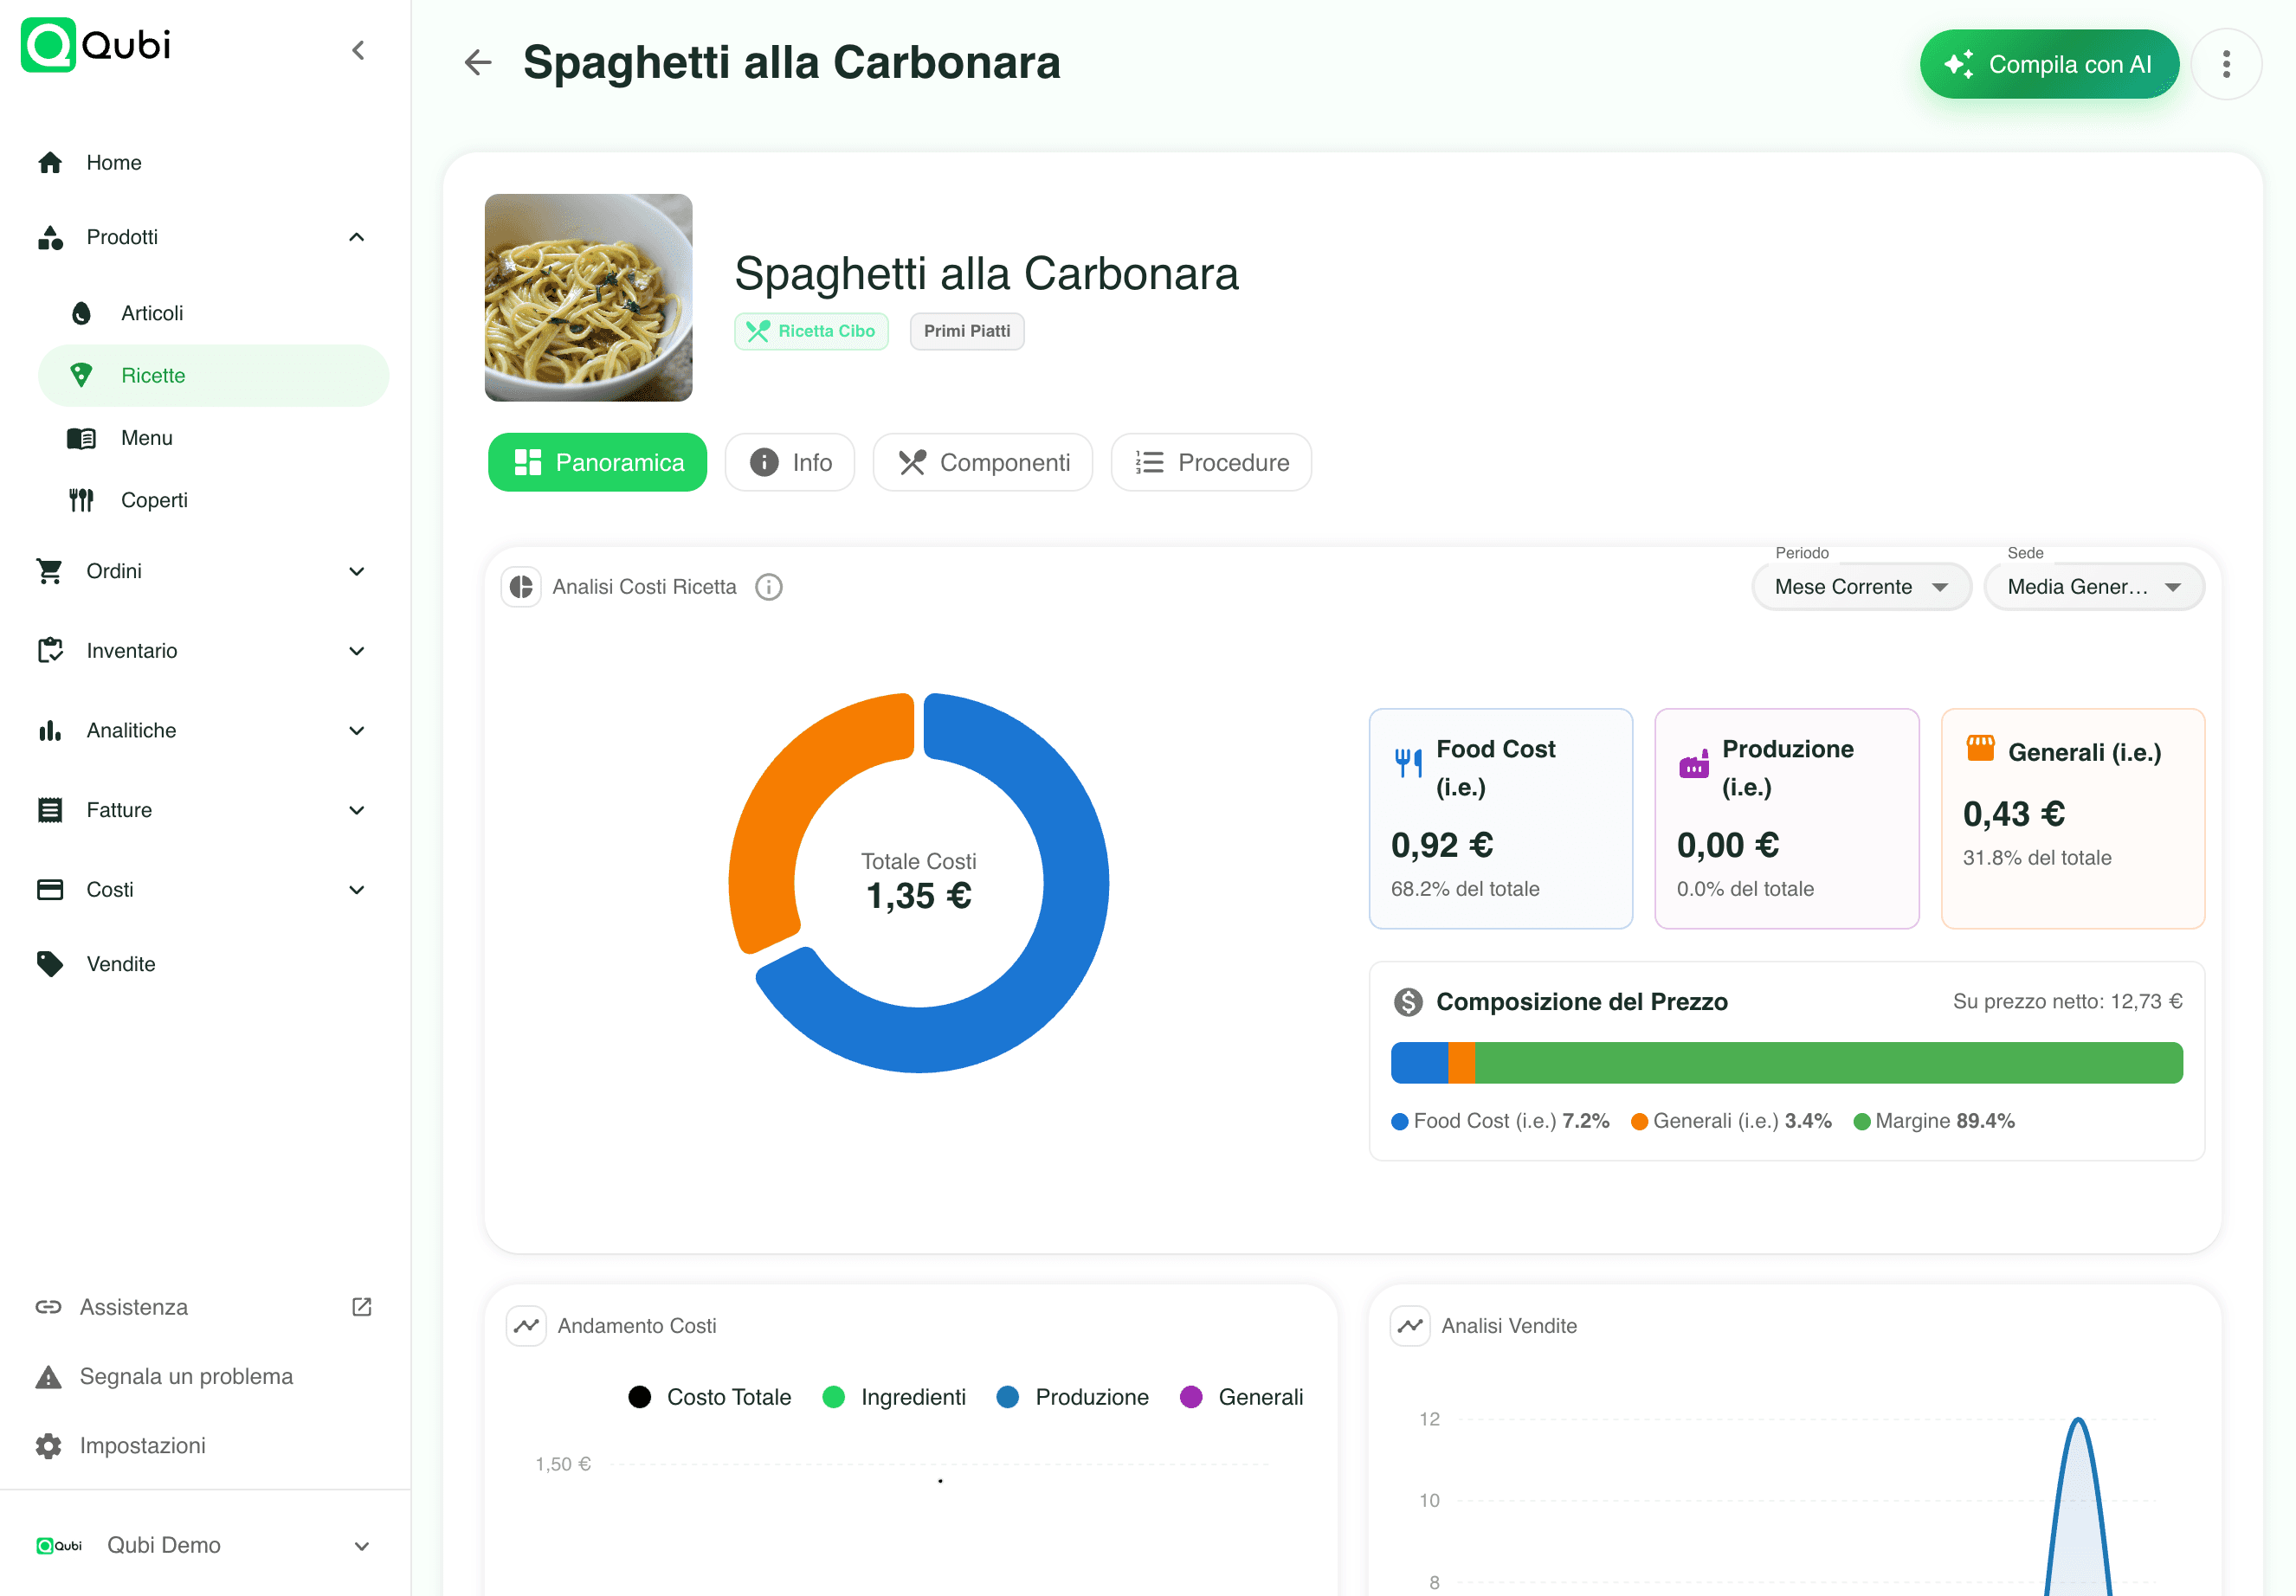The height and width of the screenshot is (1596, 2296).
Task: Switch to the Componenti tab
Action: (x=982, y=462)
